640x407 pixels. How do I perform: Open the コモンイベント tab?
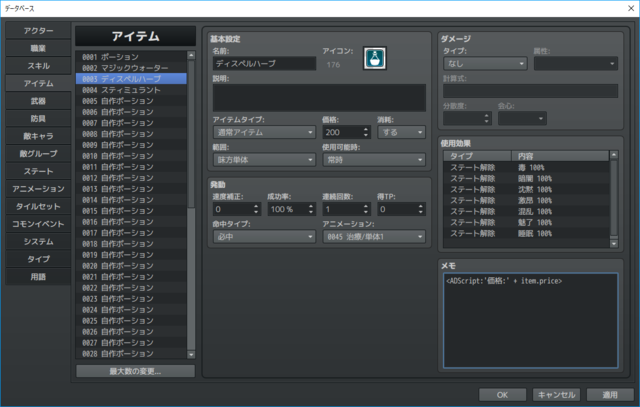pyautogui.click(x=38, y=224)
